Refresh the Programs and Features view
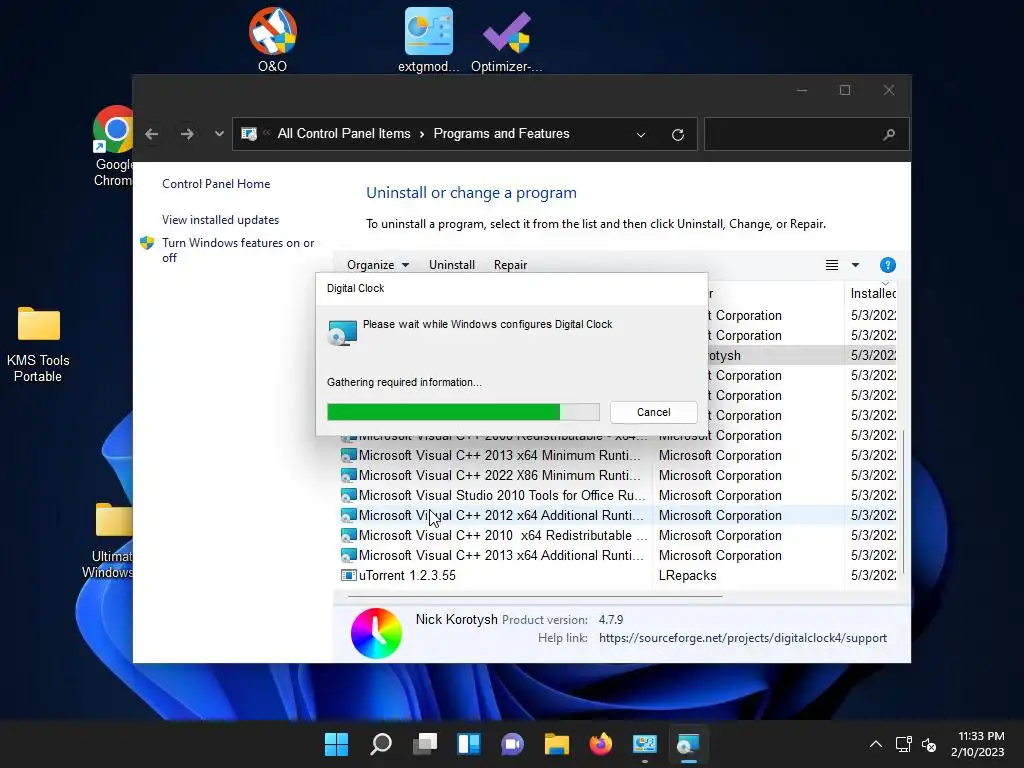The image size is (1024, 768). (678, 135)
